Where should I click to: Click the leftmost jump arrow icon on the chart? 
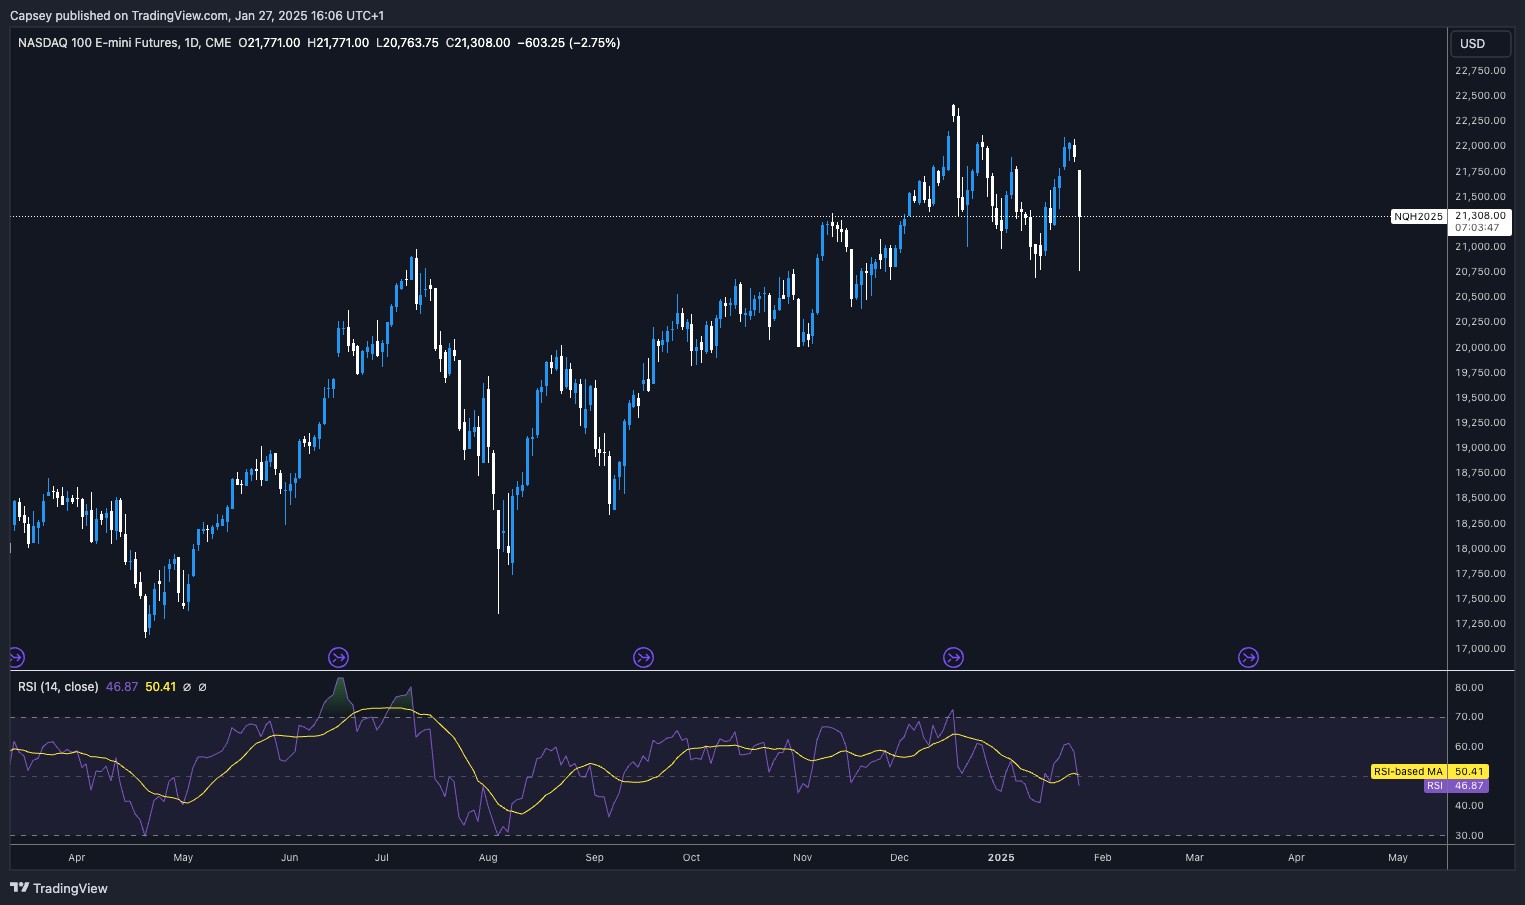coord(16,657)
